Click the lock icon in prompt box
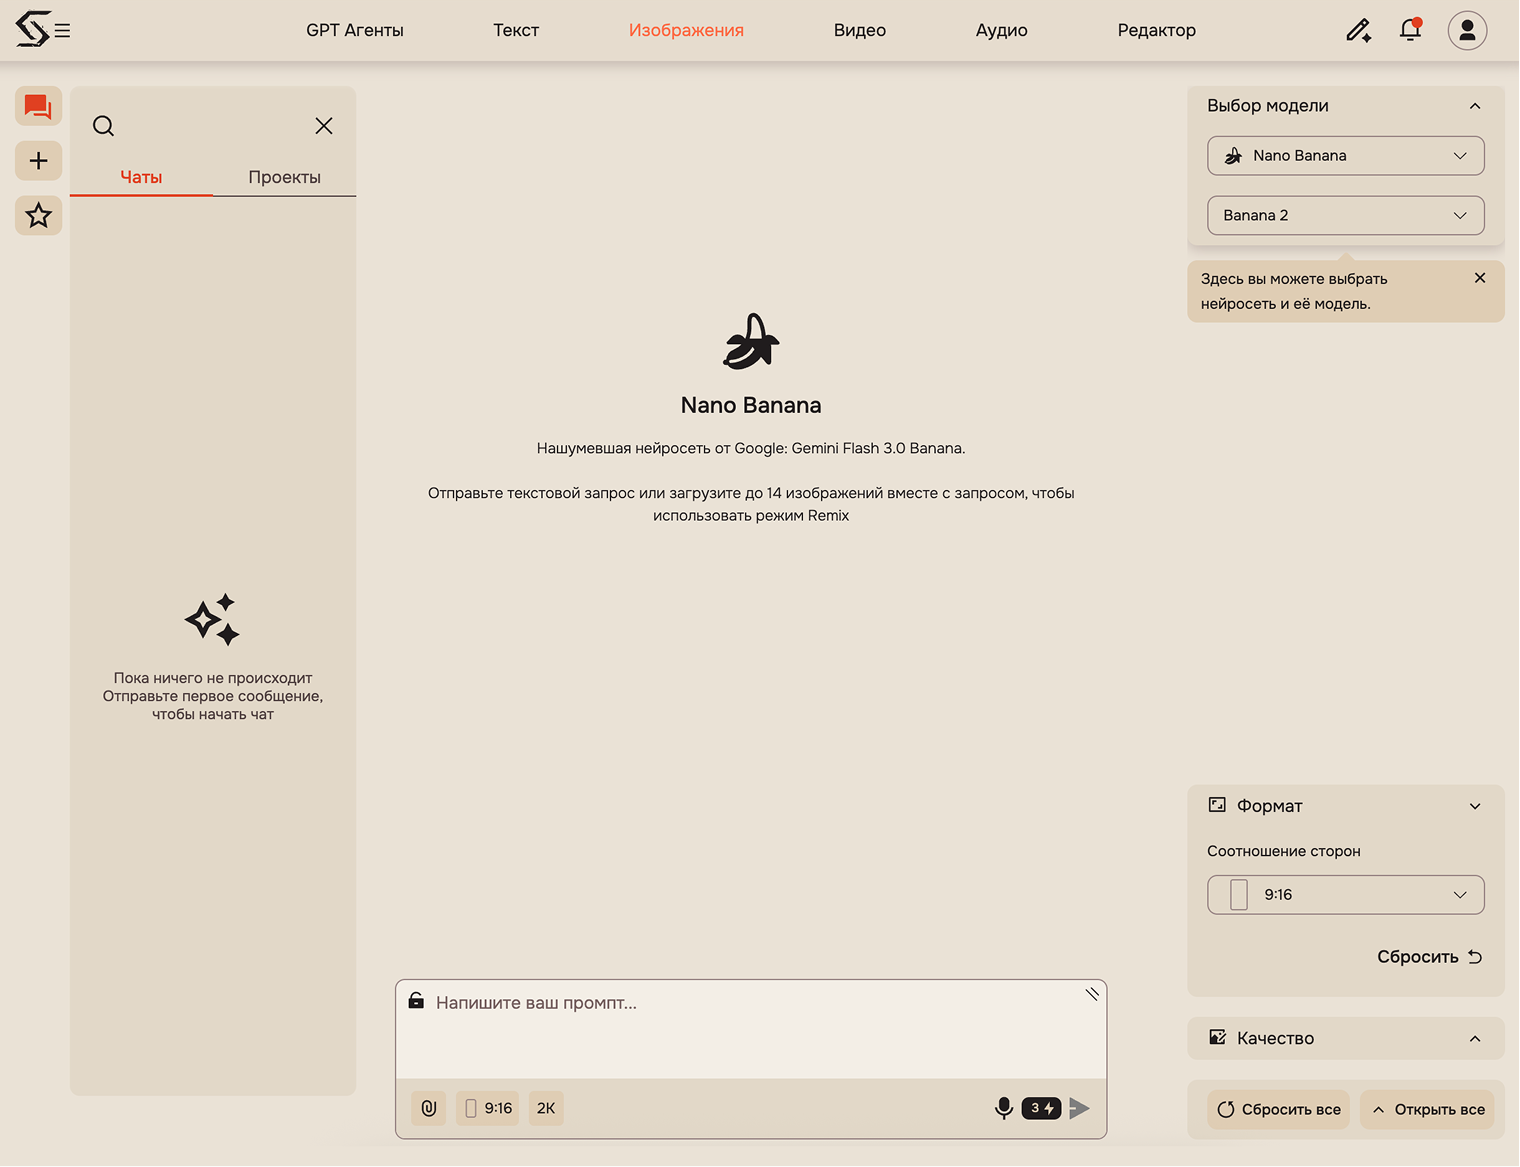This screenshot has height=1167, width=1520. point(416,1001)
